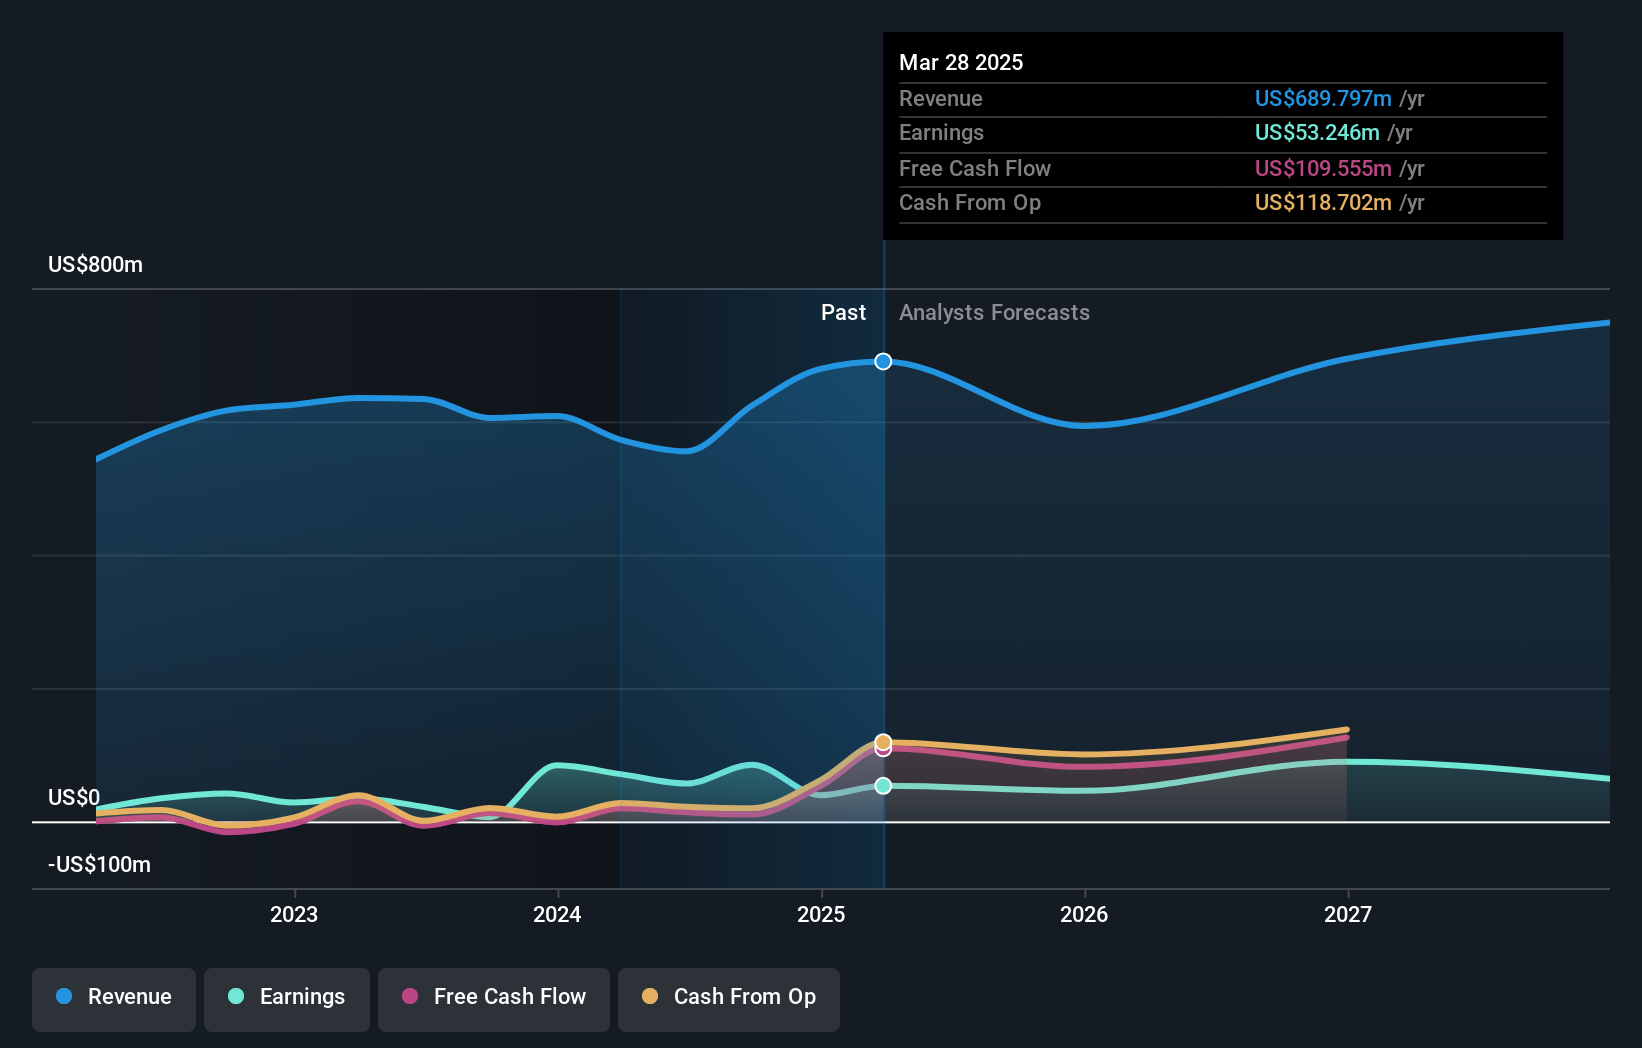
Task: Click the Mar 28 2025 tooltip header
Action: pyautogui.click(x=961, y=62)
